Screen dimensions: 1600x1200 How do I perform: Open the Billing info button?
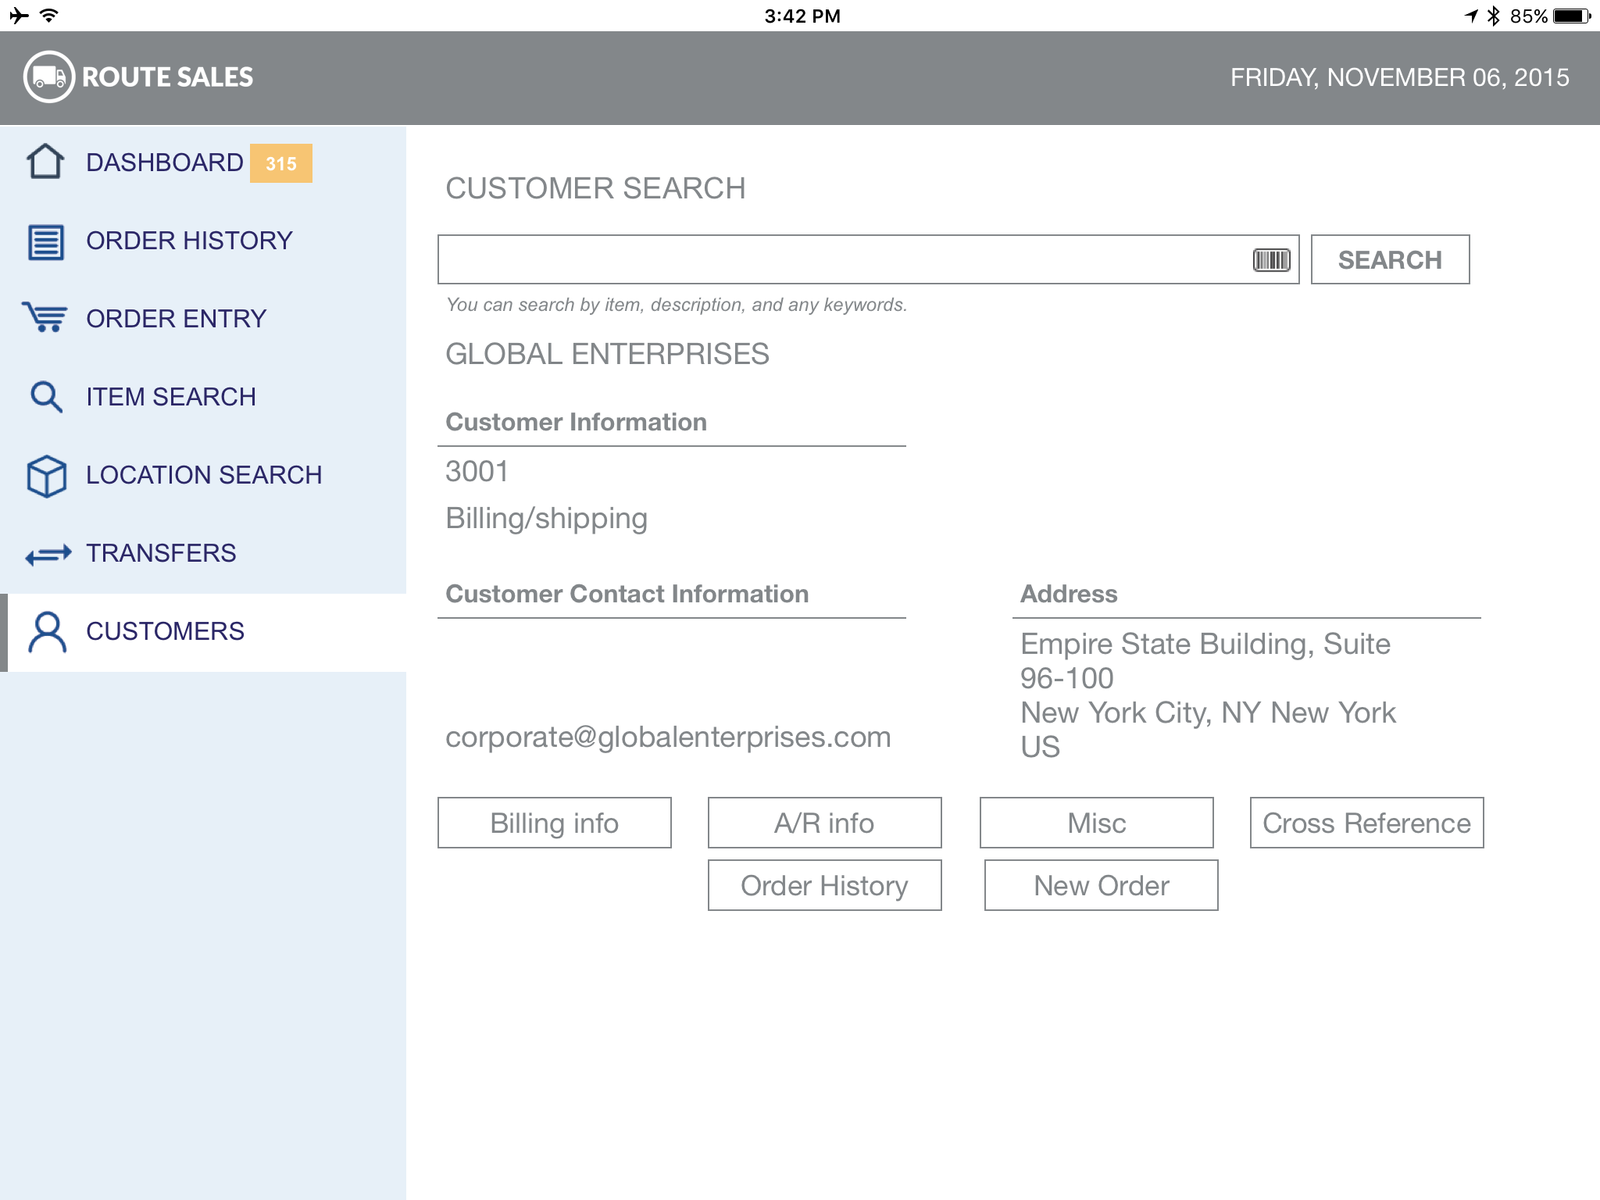point(554,823)
